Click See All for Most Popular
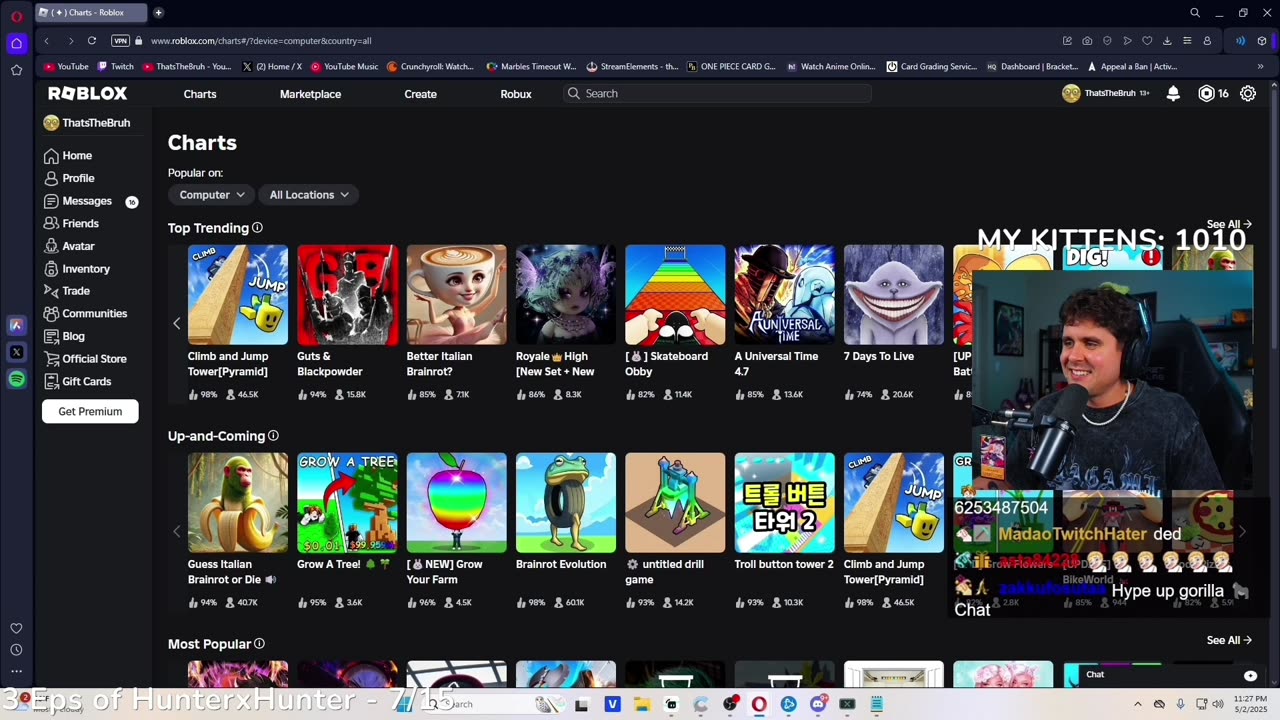 pos(1229,640)
